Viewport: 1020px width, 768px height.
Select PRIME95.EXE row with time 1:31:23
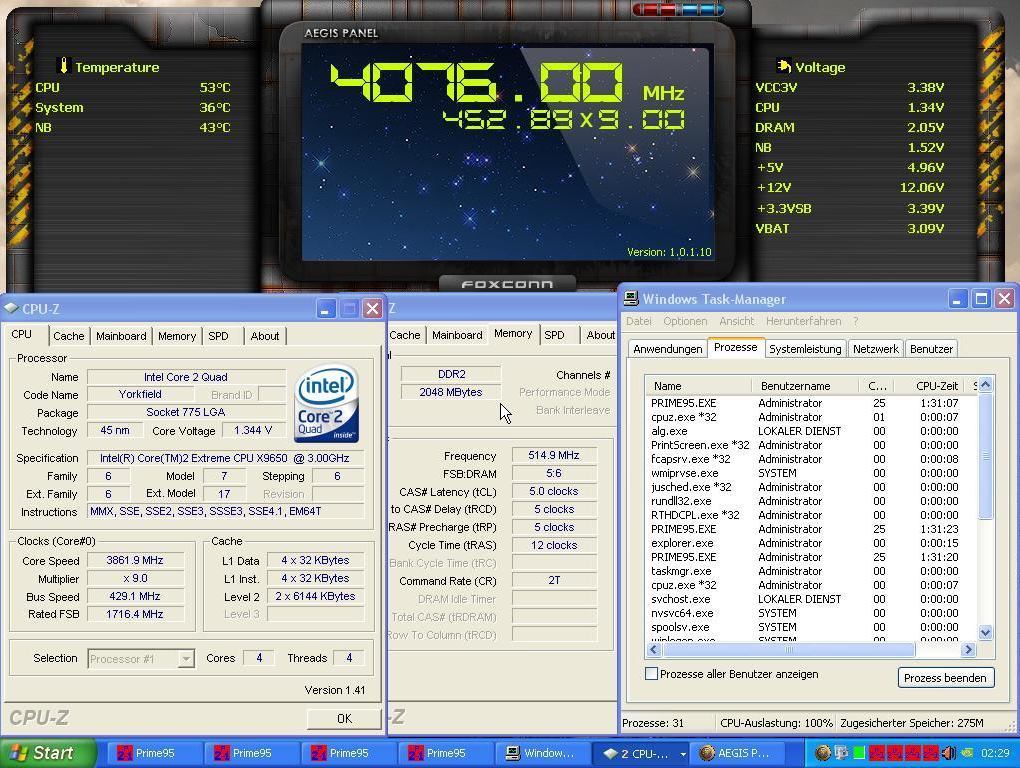point(811,529)
